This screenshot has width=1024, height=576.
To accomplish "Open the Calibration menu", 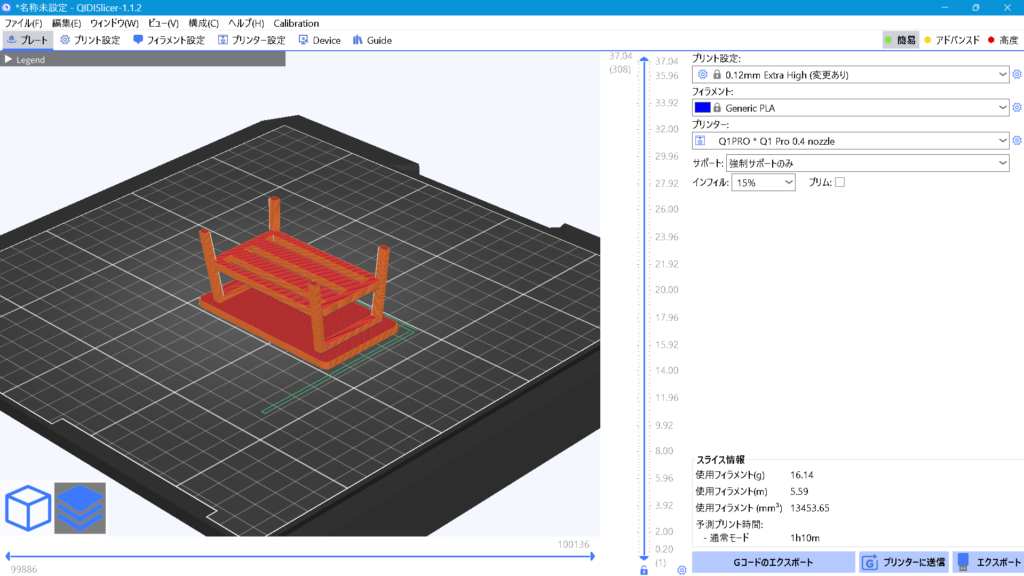I will [296, 23].
